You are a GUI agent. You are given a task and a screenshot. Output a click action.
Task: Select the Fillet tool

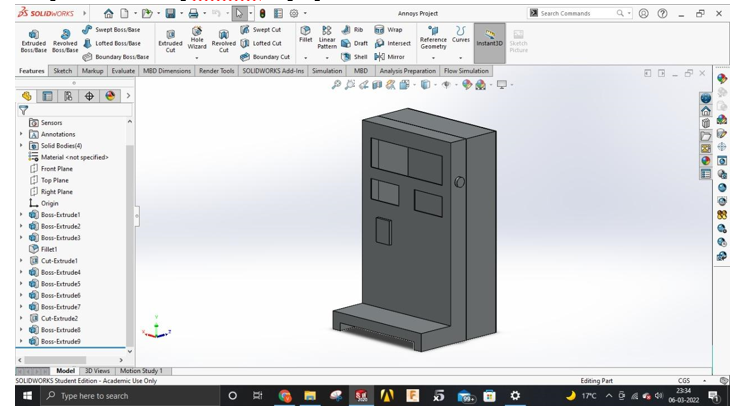pyautogui.click(x=306, y=35)
